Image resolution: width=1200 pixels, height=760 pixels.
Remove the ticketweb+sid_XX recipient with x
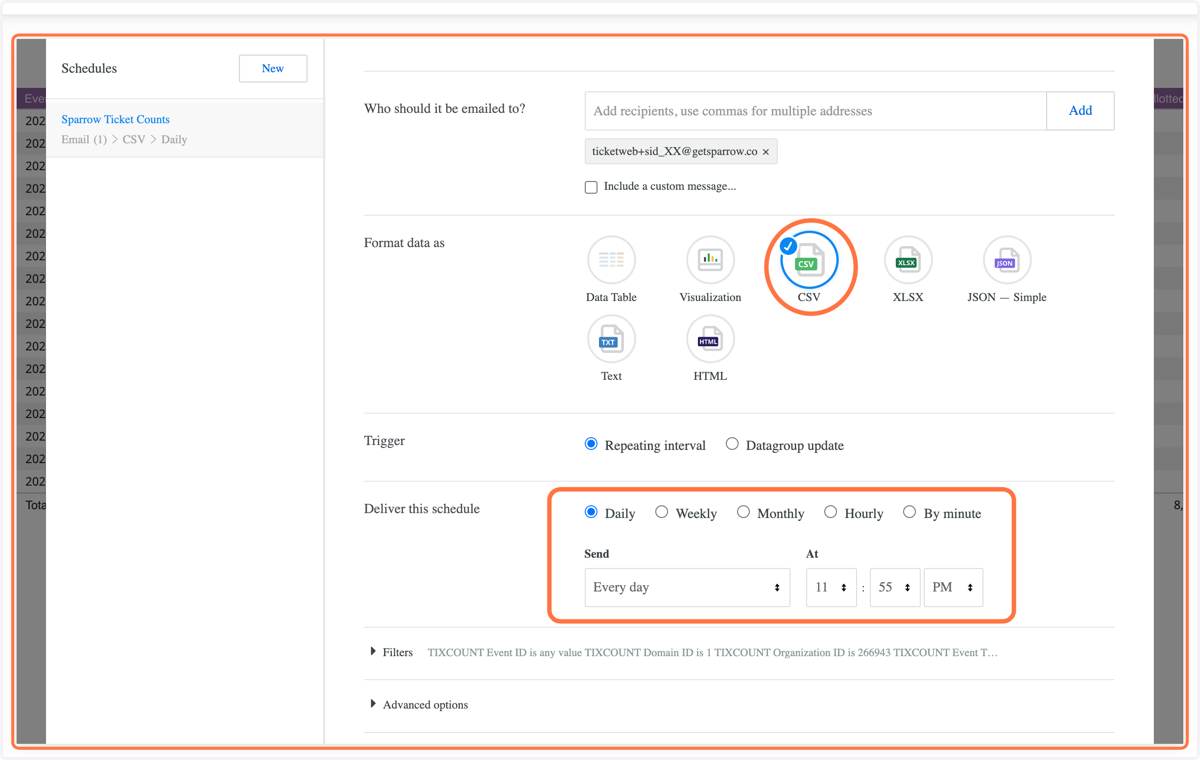pos(766,152)
